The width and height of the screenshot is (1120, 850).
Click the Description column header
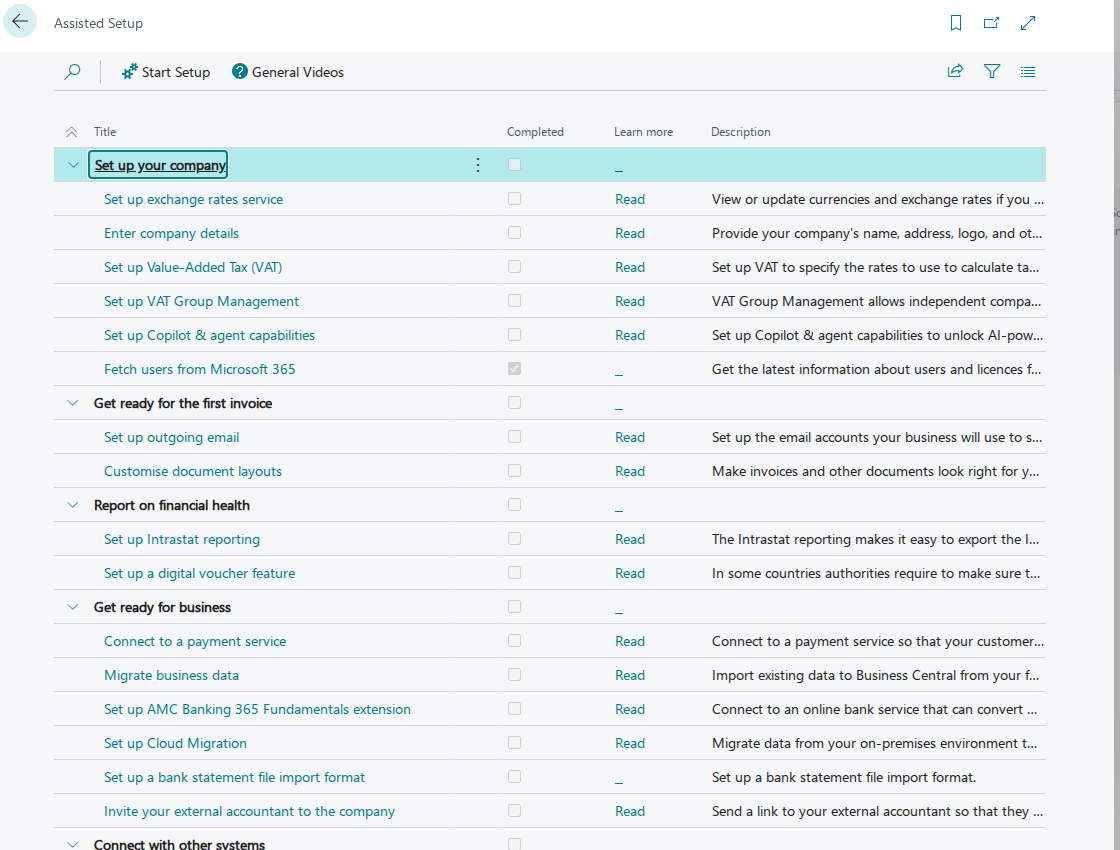pos(741,132)
